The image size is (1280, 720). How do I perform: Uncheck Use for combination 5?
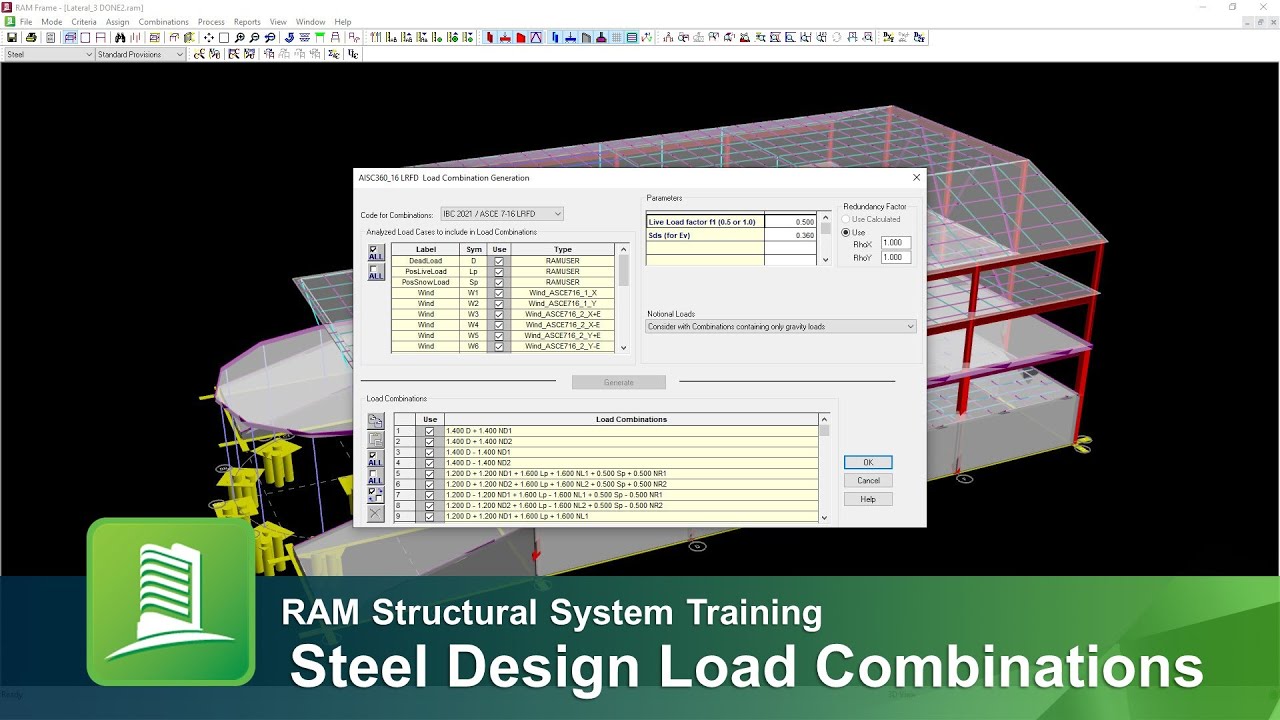(x=430, y=473)
